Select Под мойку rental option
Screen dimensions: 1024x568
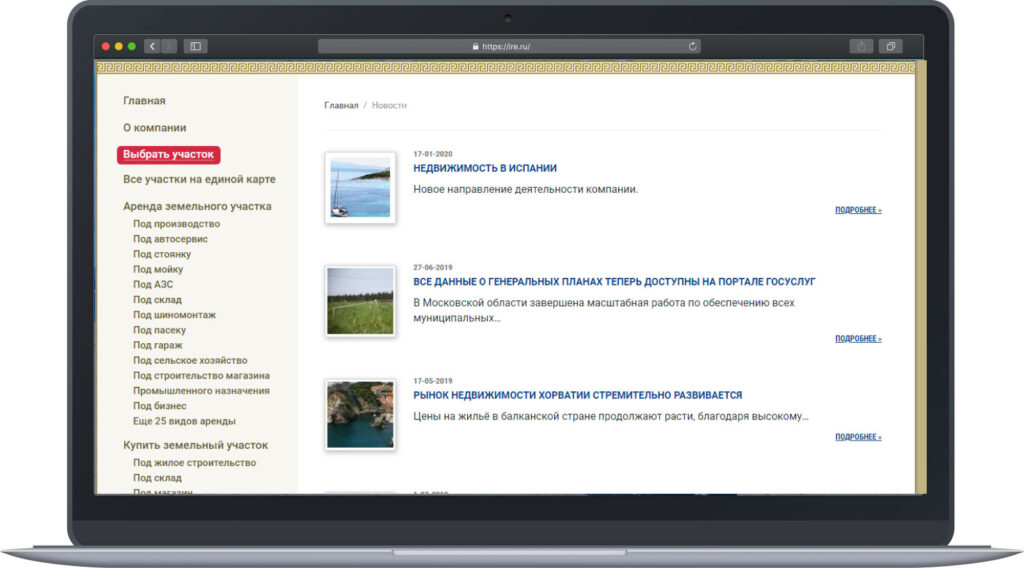pyautogui.click(x=158, y=269)
